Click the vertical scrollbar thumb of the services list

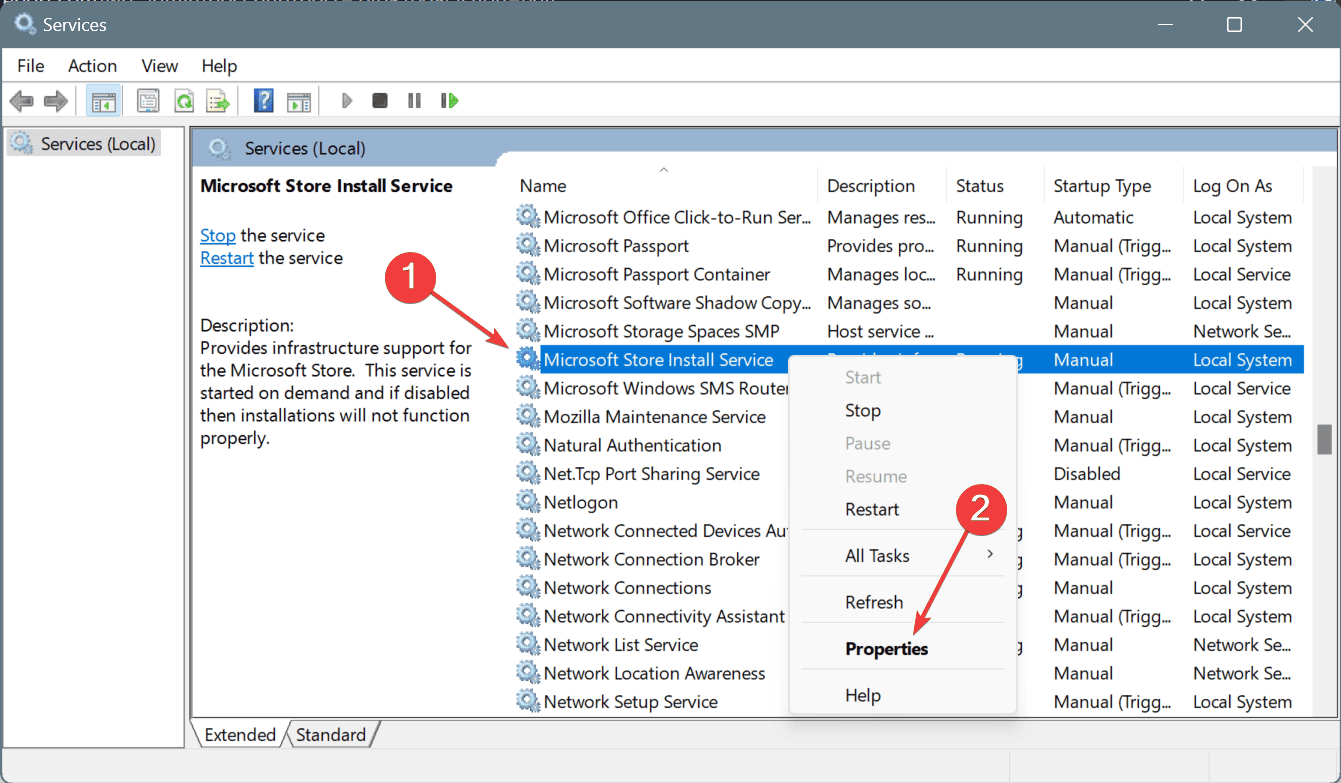pyautogui.click(x=1324, y=439)
